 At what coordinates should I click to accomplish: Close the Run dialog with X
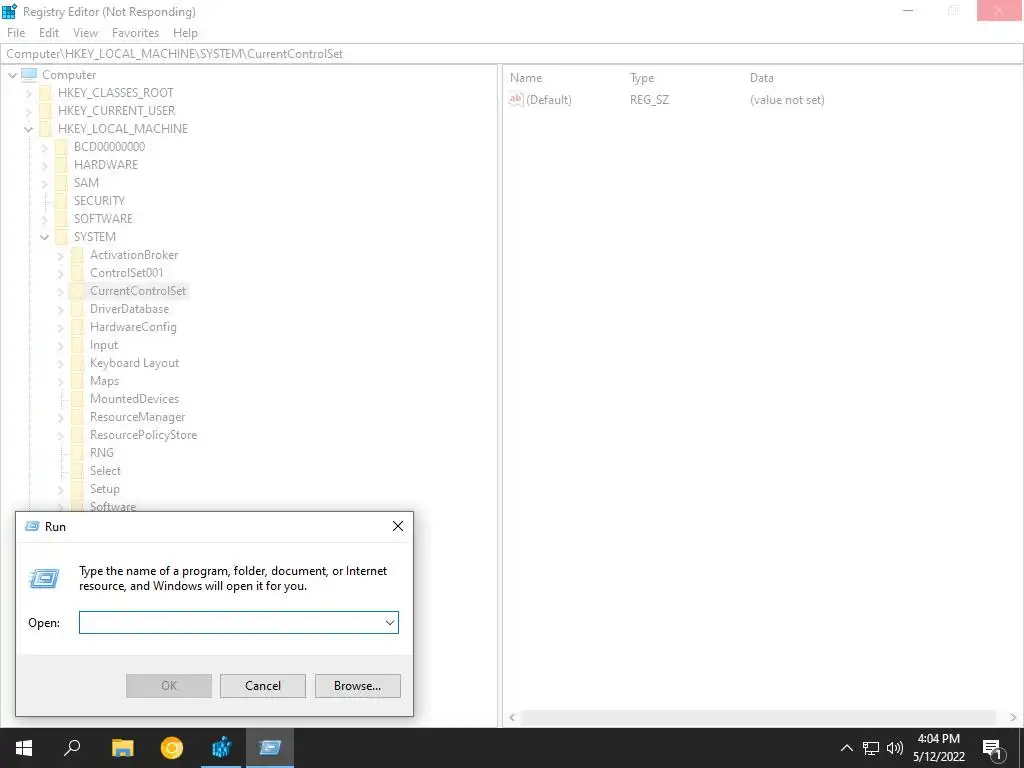(398, 526)
